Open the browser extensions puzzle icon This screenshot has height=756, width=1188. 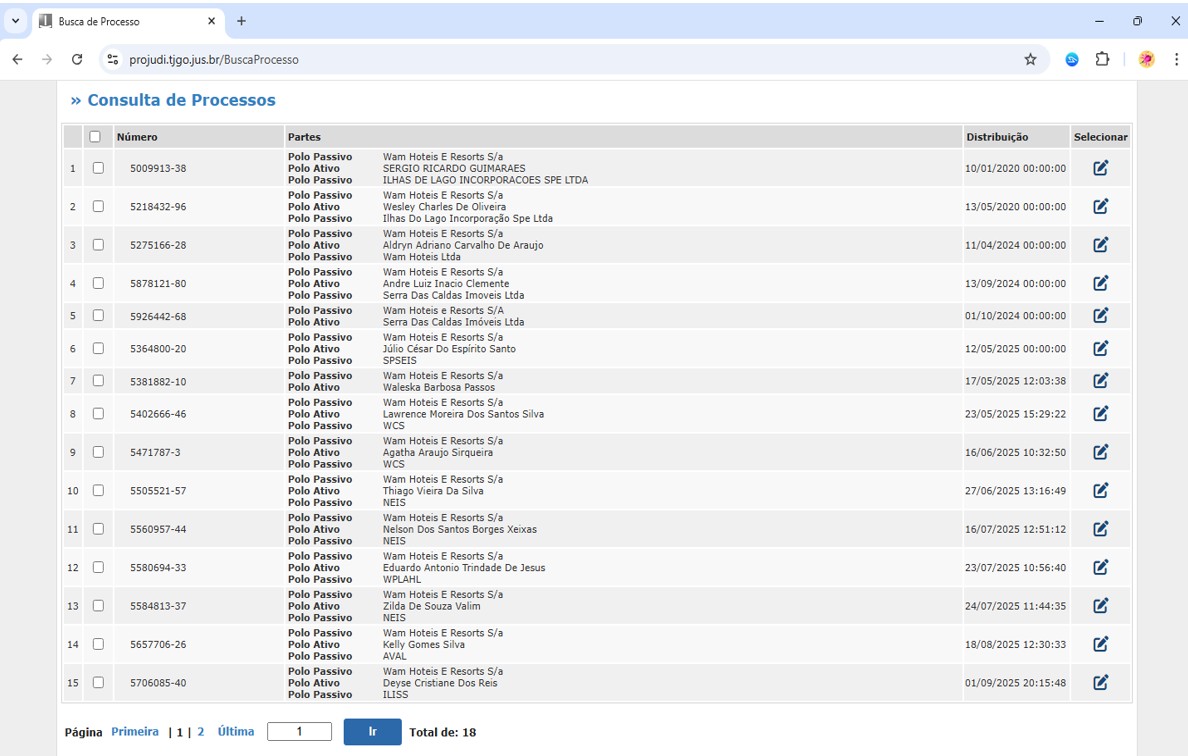pos(1102,60)
